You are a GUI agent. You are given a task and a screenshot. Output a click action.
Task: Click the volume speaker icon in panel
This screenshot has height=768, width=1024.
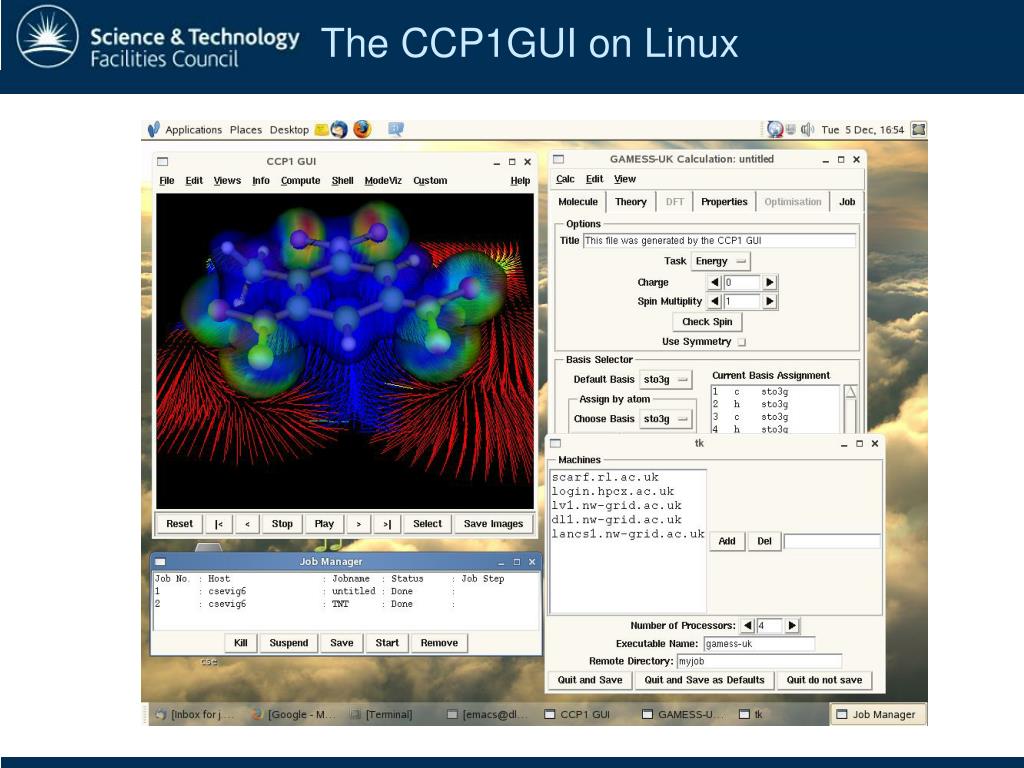tap(807, 129)
